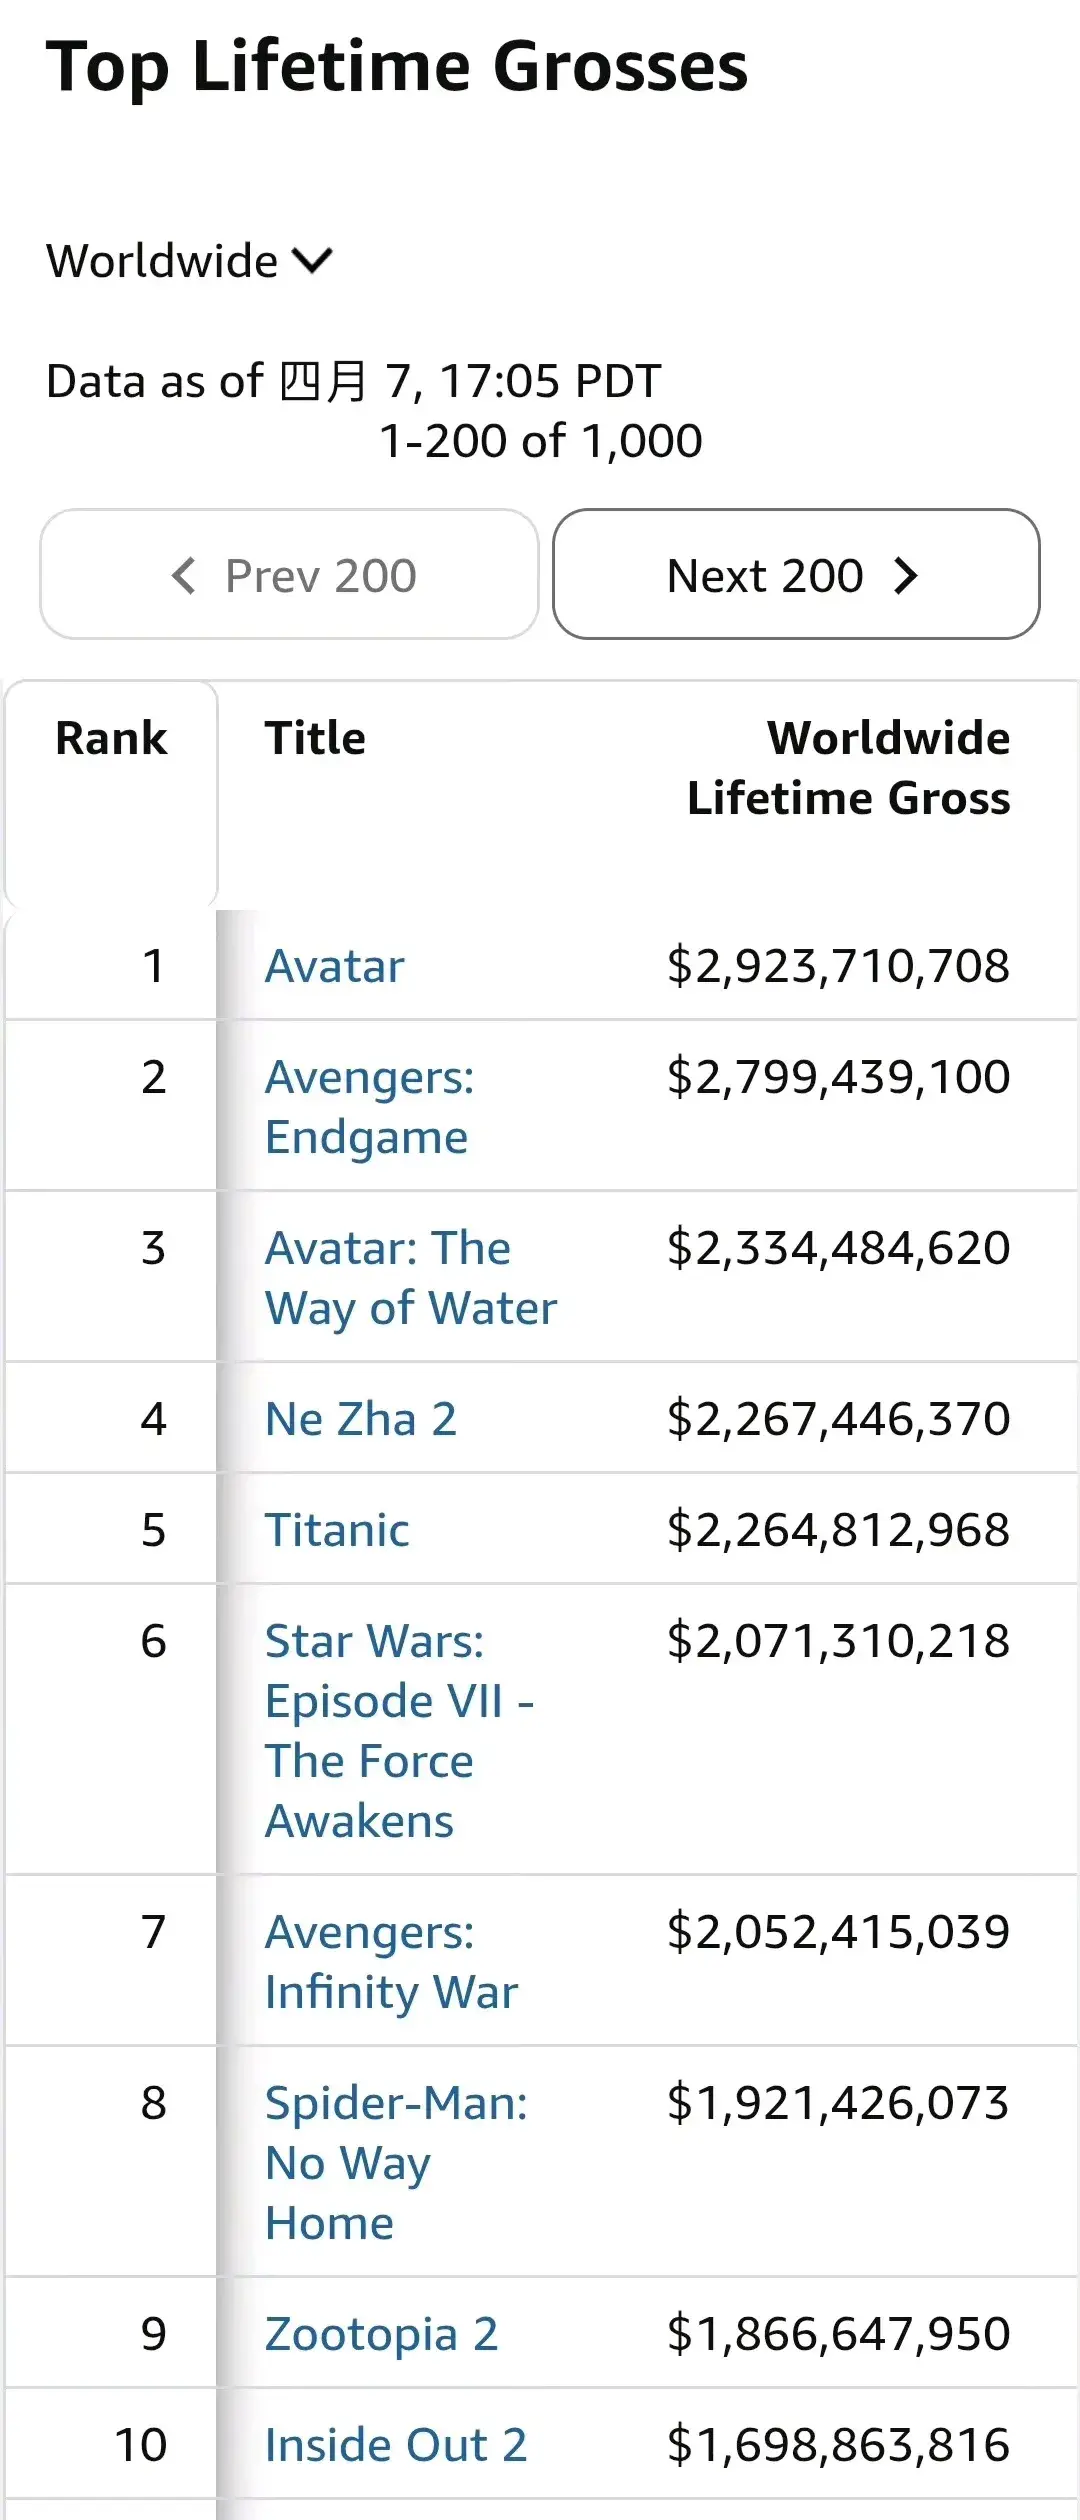Open the Worldwide region dropdown
Screen dimensions: 1080x2520
pos(188,261)
